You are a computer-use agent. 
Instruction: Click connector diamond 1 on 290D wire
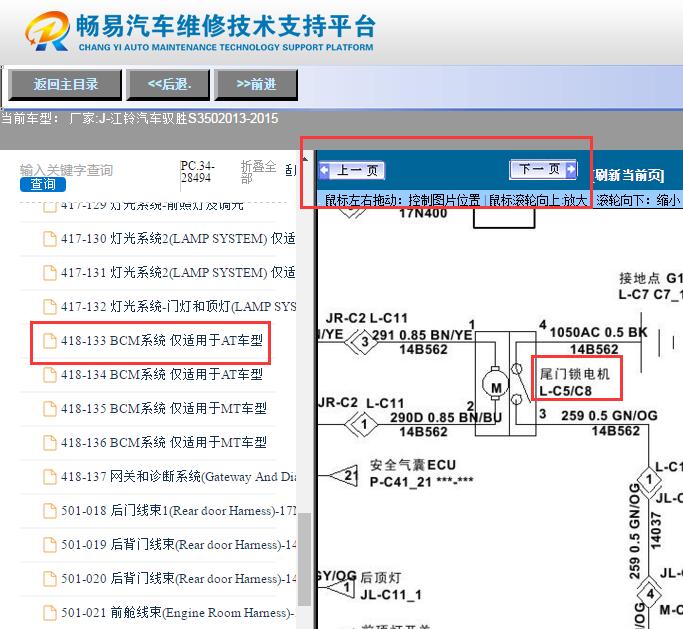[364, 424]
